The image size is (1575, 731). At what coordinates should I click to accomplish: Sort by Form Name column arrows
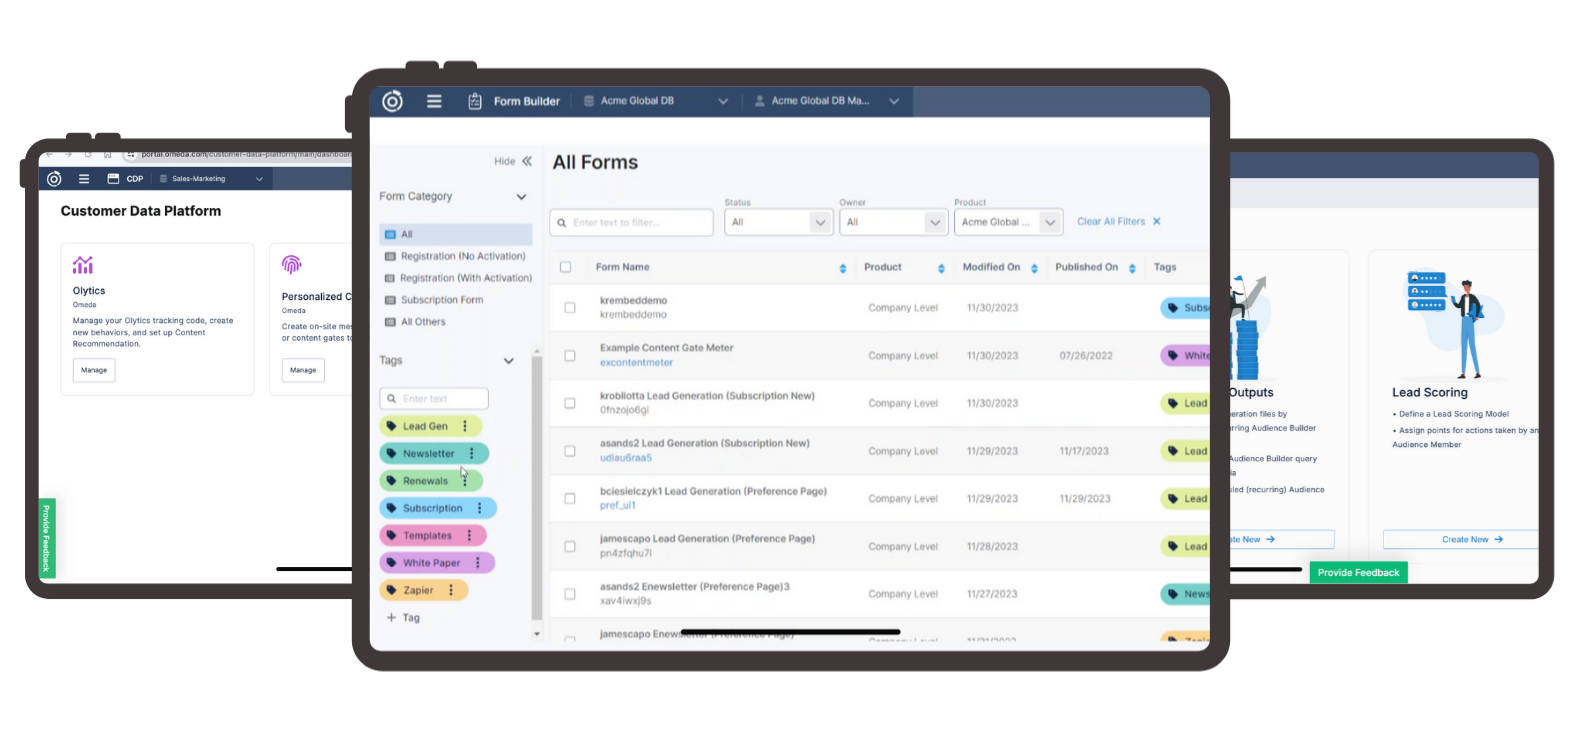(843, 268)
